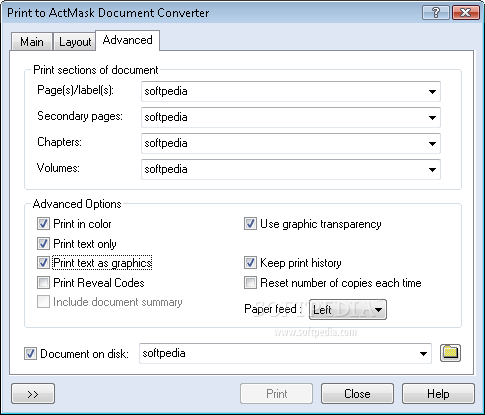Uncheck Print in color
Viewport: 485px width, 415px height.
(x=43, y=224)
